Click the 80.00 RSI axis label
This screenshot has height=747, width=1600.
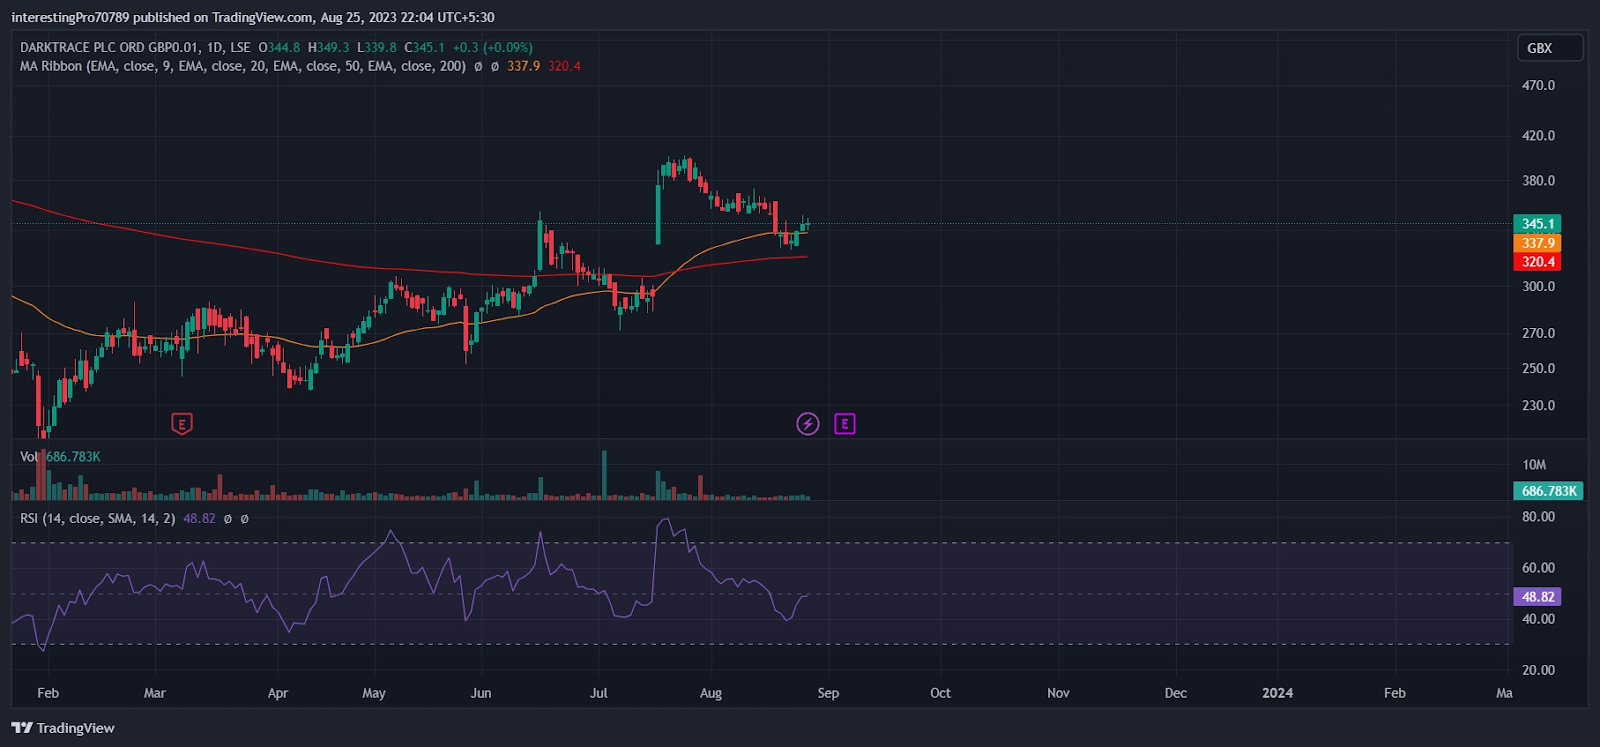click(x=1538, y=517)
